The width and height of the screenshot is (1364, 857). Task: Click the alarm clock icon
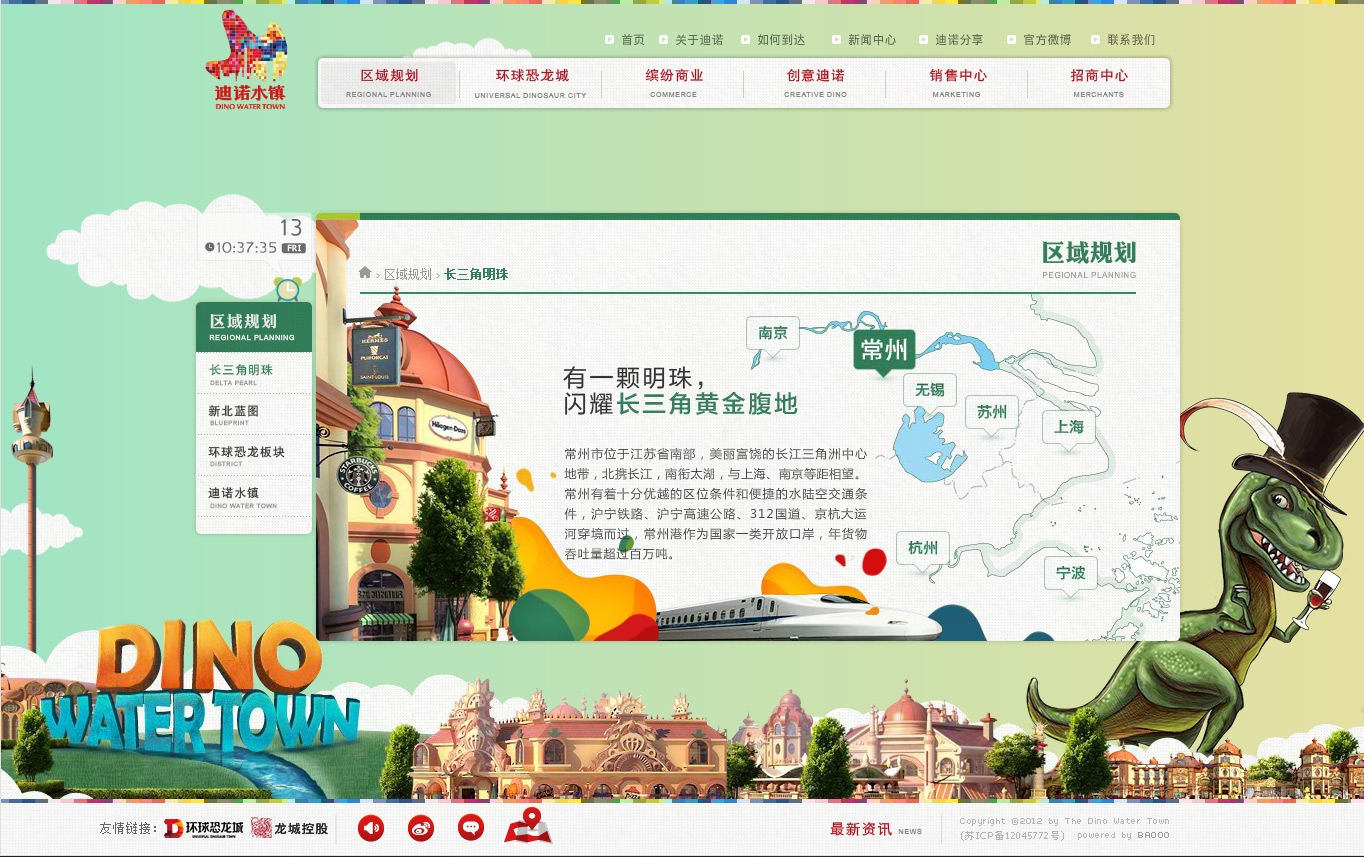(288, 289)
